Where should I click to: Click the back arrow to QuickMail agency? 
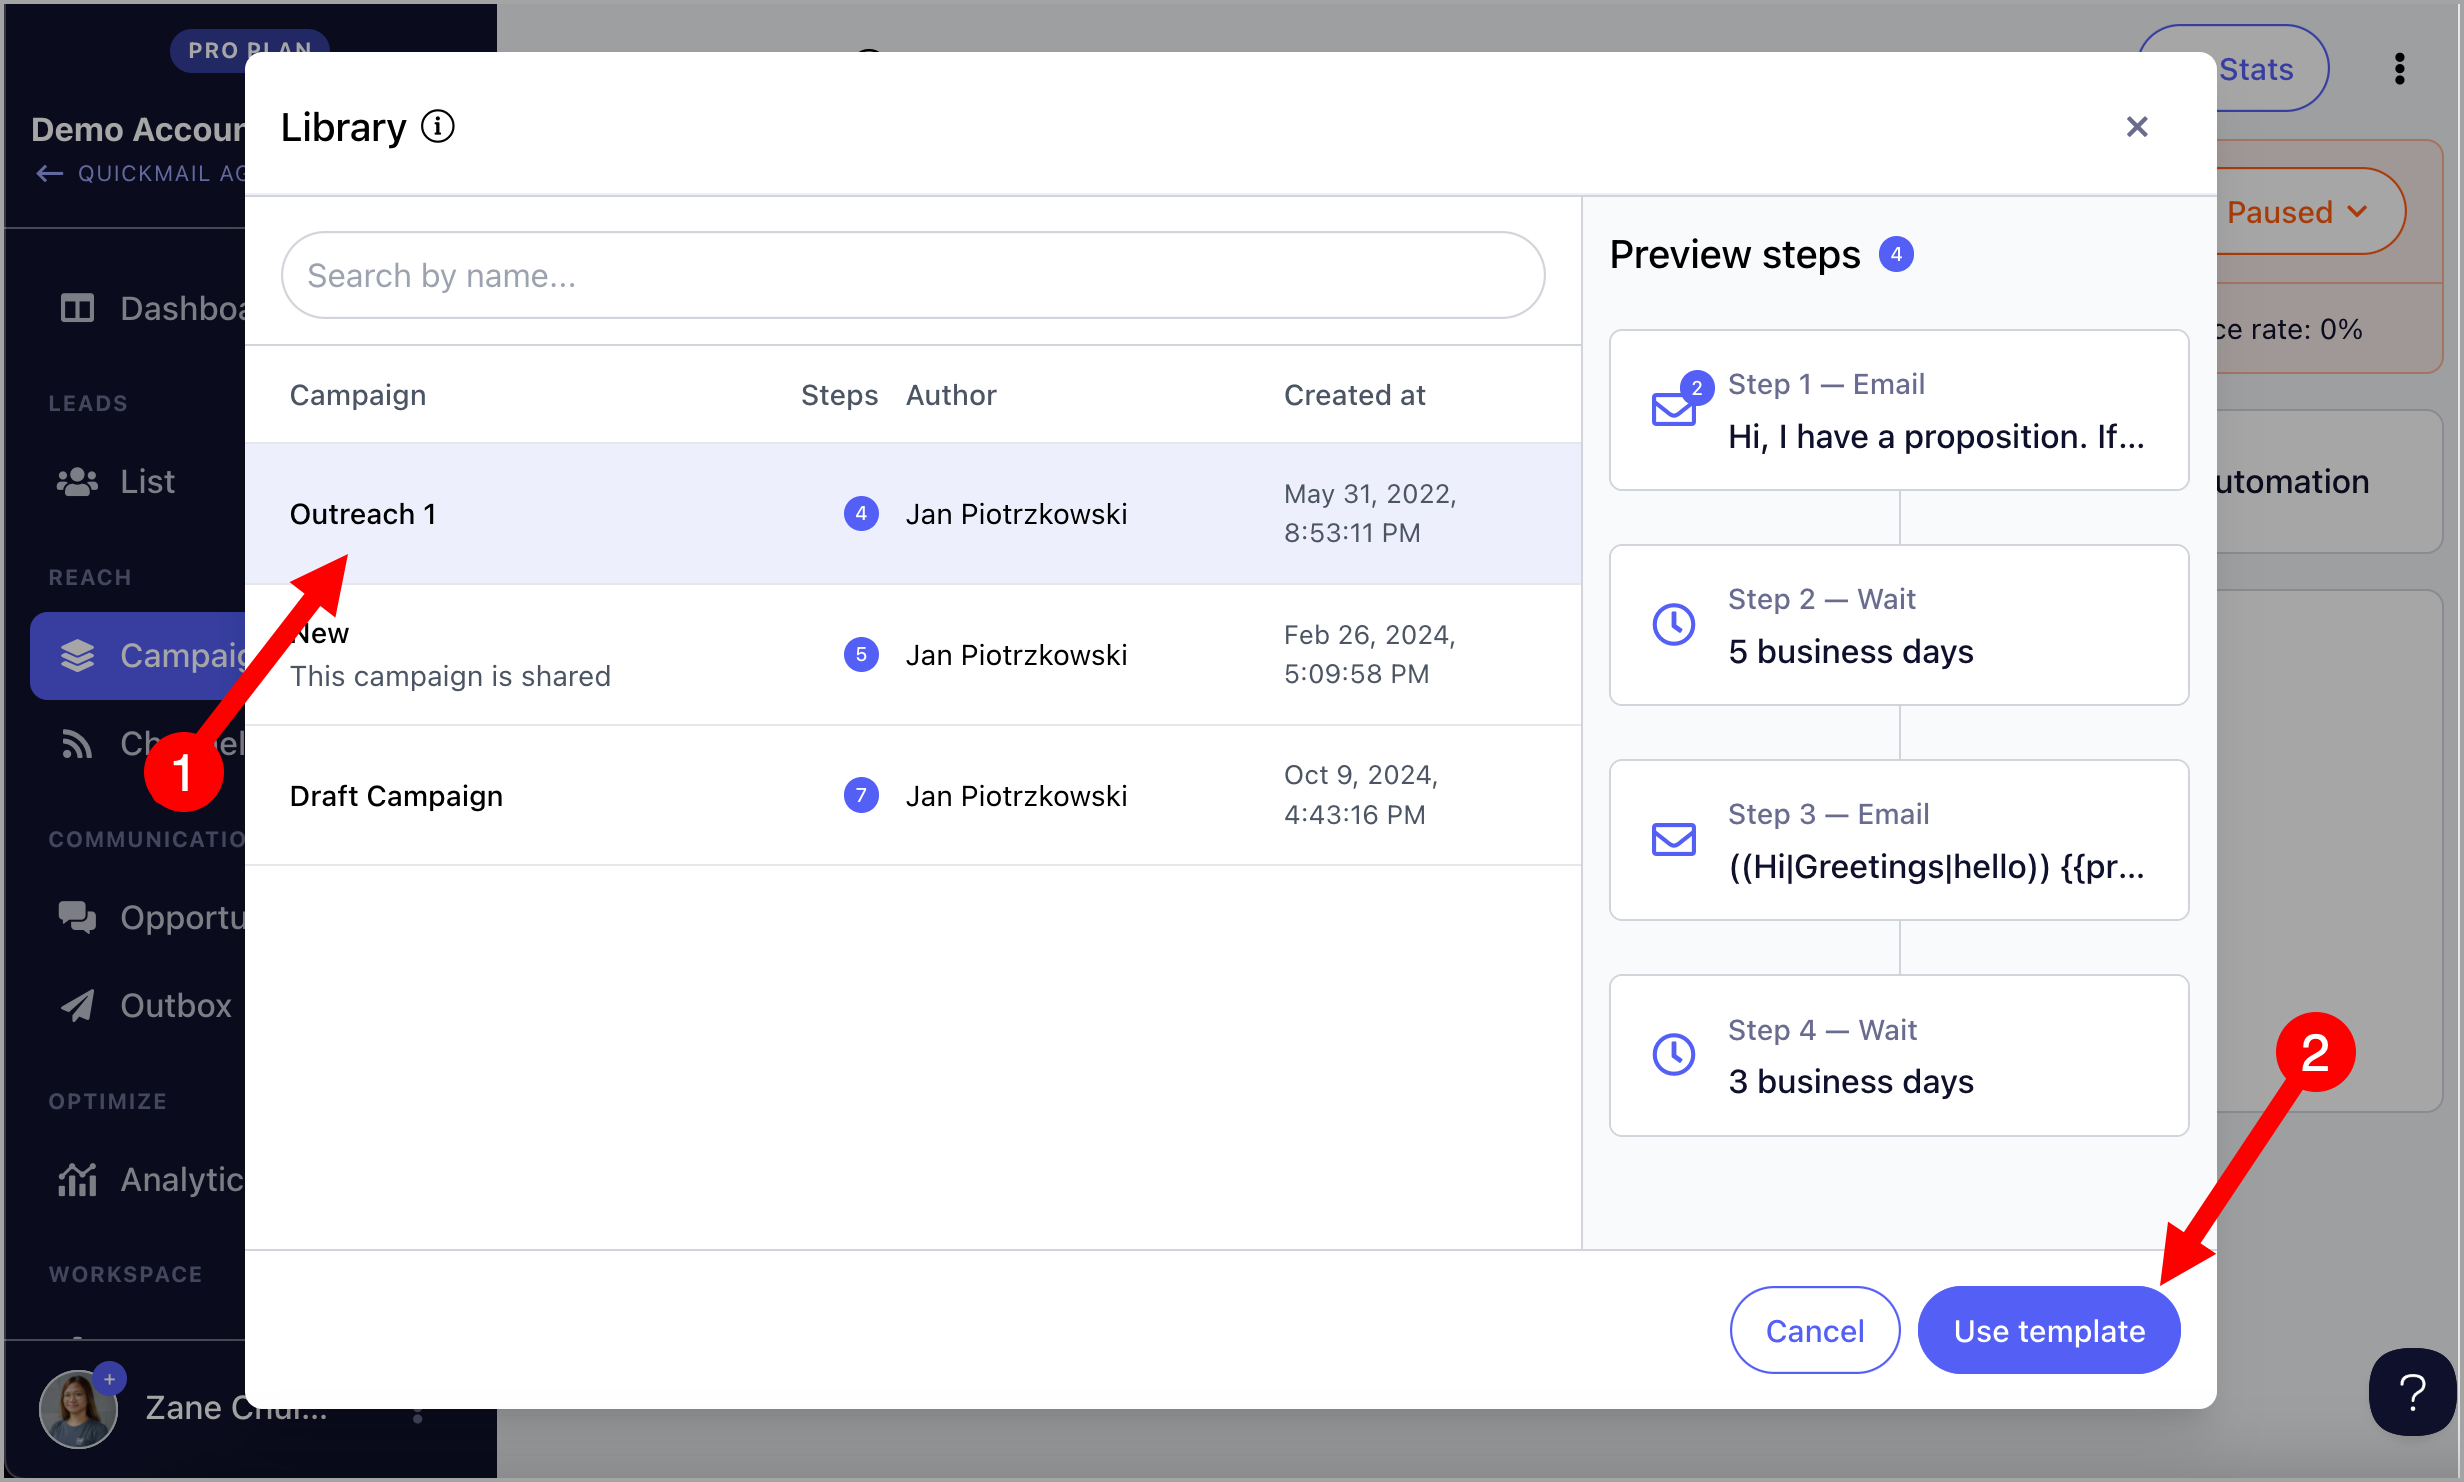coord(49,174)
